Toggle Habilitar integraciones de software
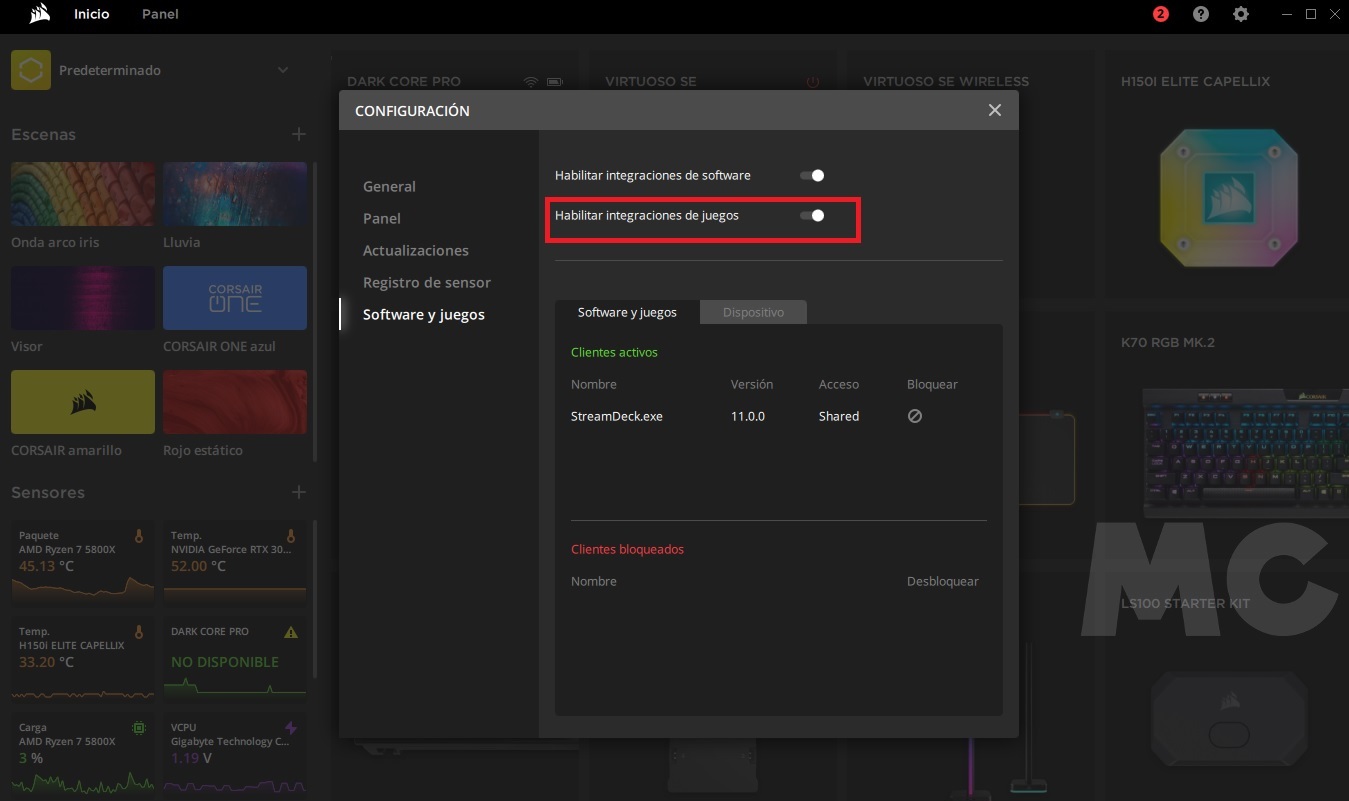Viewport: 1349px width, 801px height. [812, 175]
